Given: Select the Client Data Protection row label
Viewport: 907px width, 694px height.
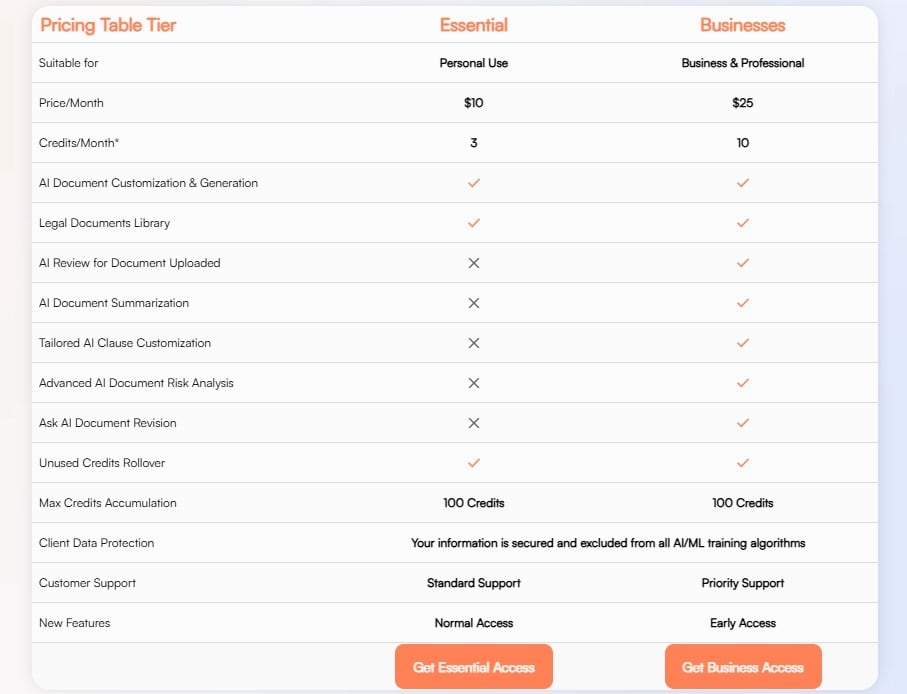Looking at the screenshot, I should [x=96, y=543].
